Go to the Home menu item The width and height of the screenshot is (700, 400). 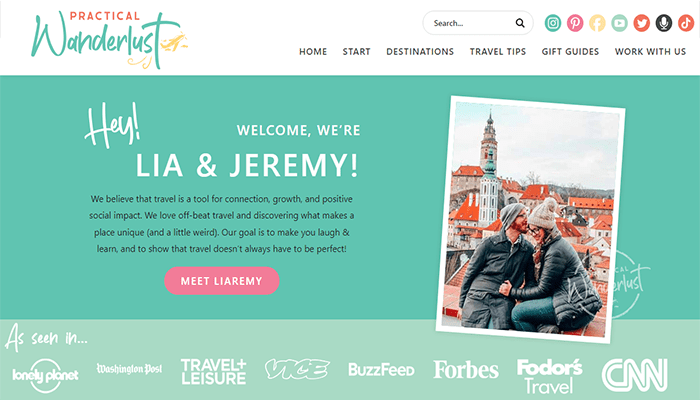(x=313, y=52)
